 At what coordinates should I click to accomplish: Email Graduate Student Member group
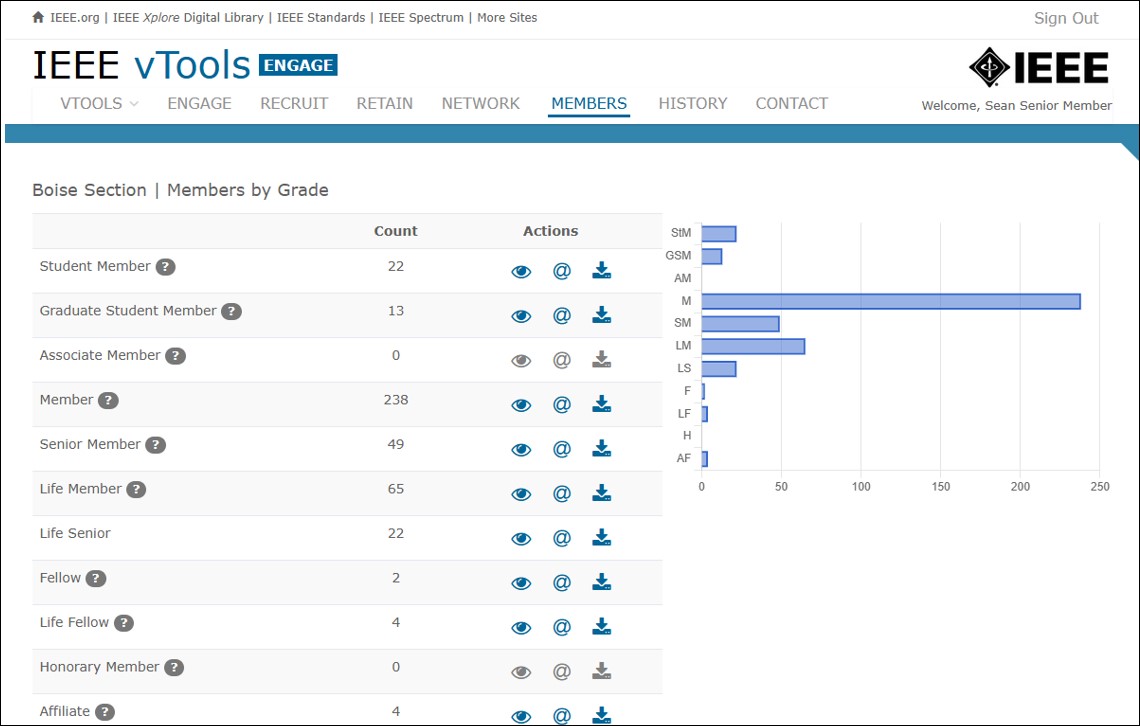(x=562, y=315)
